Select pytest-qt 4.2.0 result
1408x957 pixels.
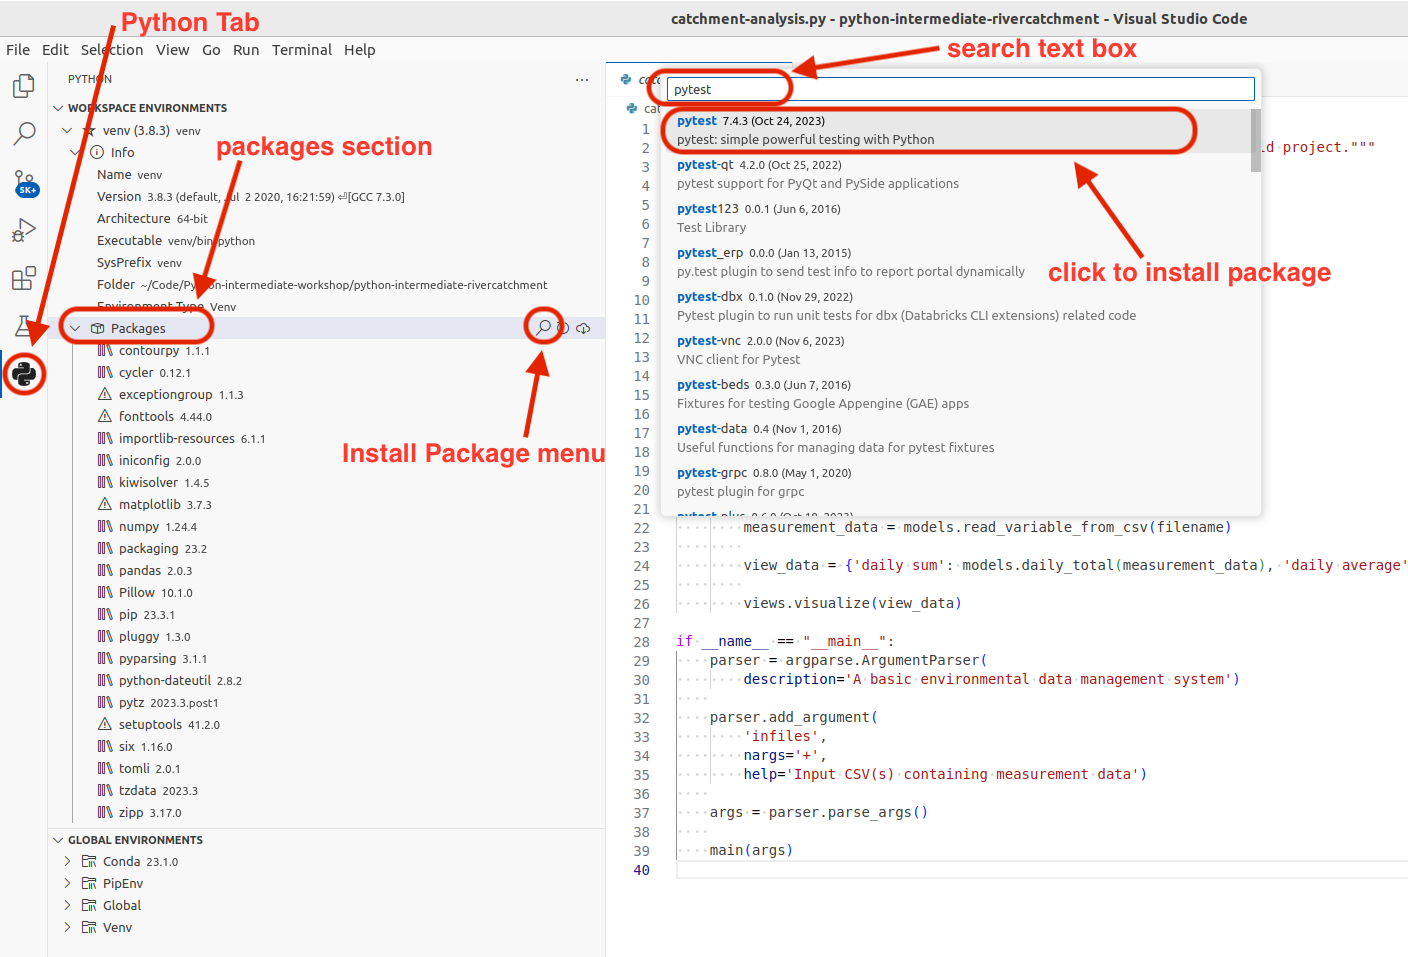coord(956,175)
